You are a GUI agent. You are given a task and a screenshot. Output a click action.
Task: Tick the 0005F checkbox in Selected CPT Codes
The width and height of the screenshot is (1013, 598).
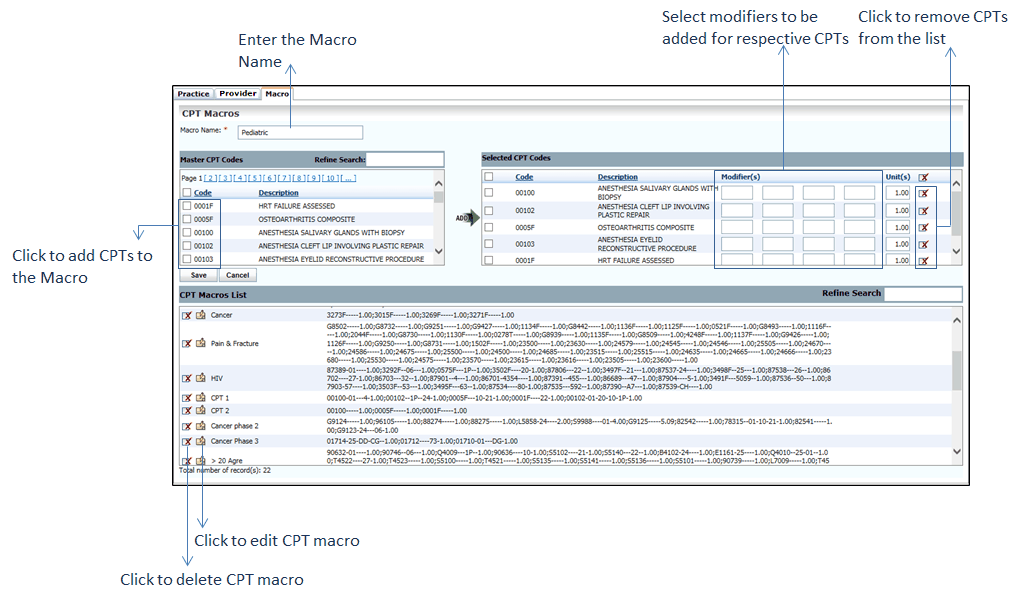pos(489,227)
